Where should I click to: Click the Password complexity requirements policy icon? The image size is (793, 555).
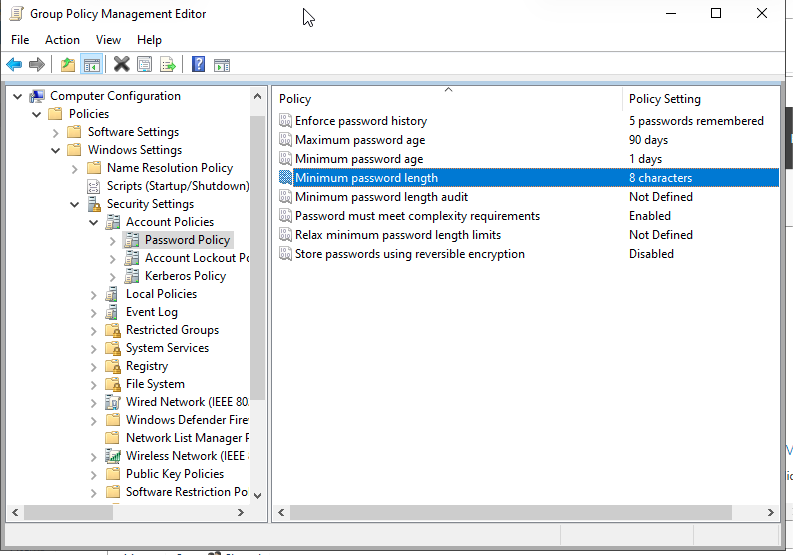285,216
